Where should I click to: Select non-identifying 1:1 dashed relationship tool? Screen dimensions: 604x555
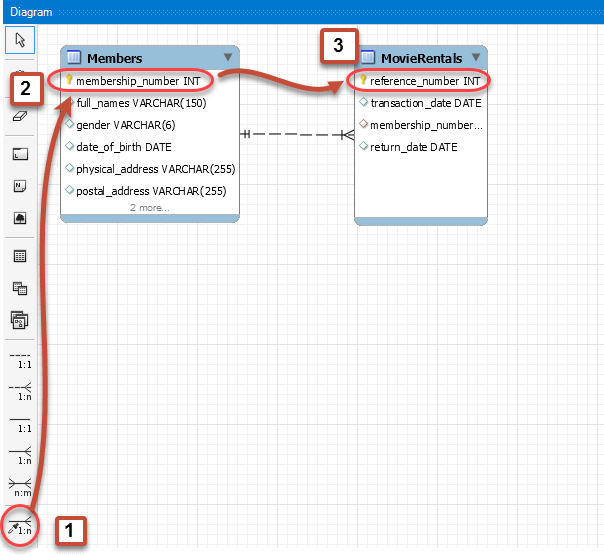coord(20,359)
